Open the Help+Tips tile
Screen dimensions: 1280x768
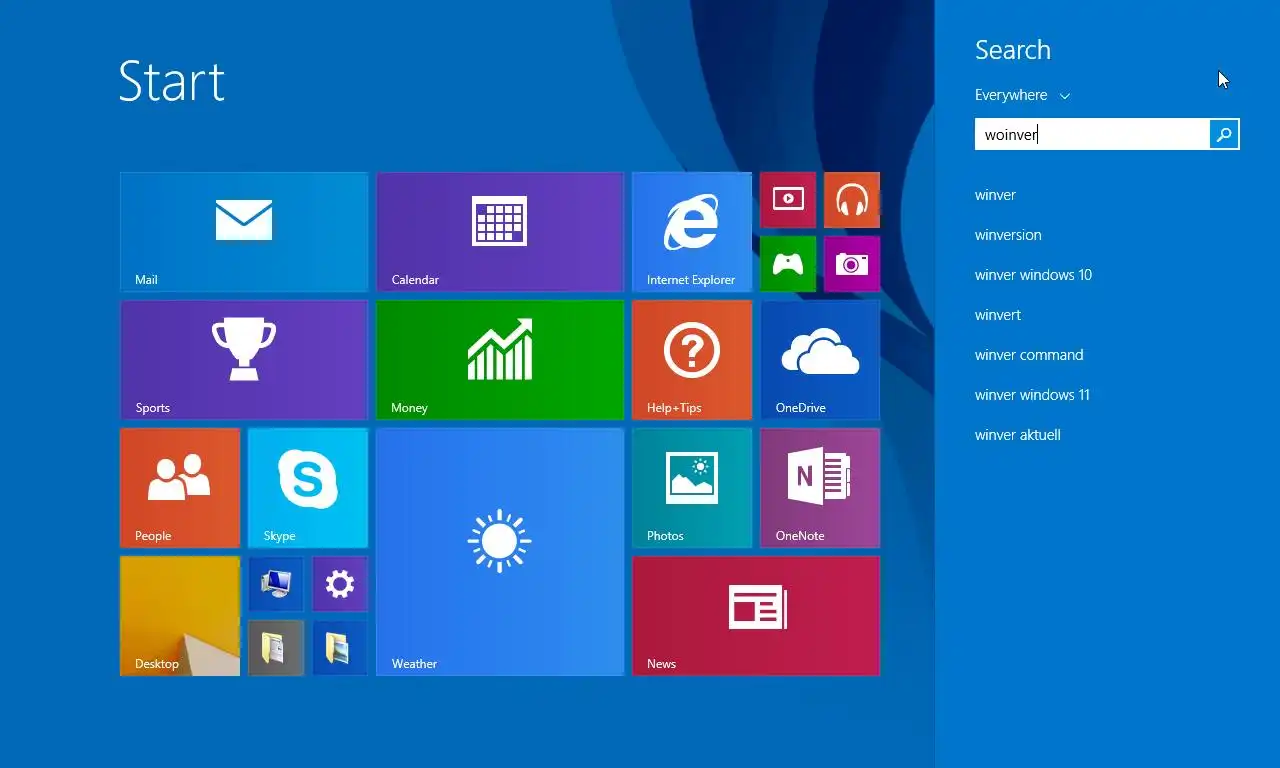coord(692,360)
